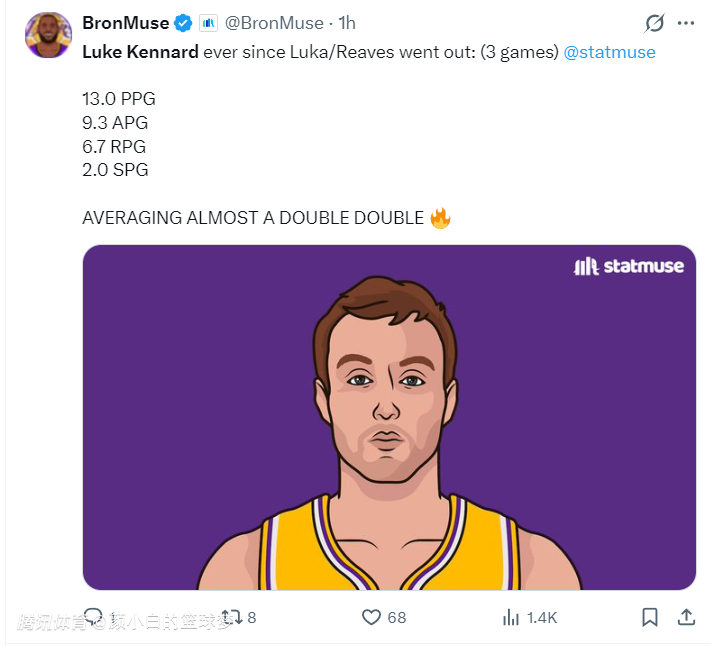
Task: Share the post via share icon
Action: point(686,617)
